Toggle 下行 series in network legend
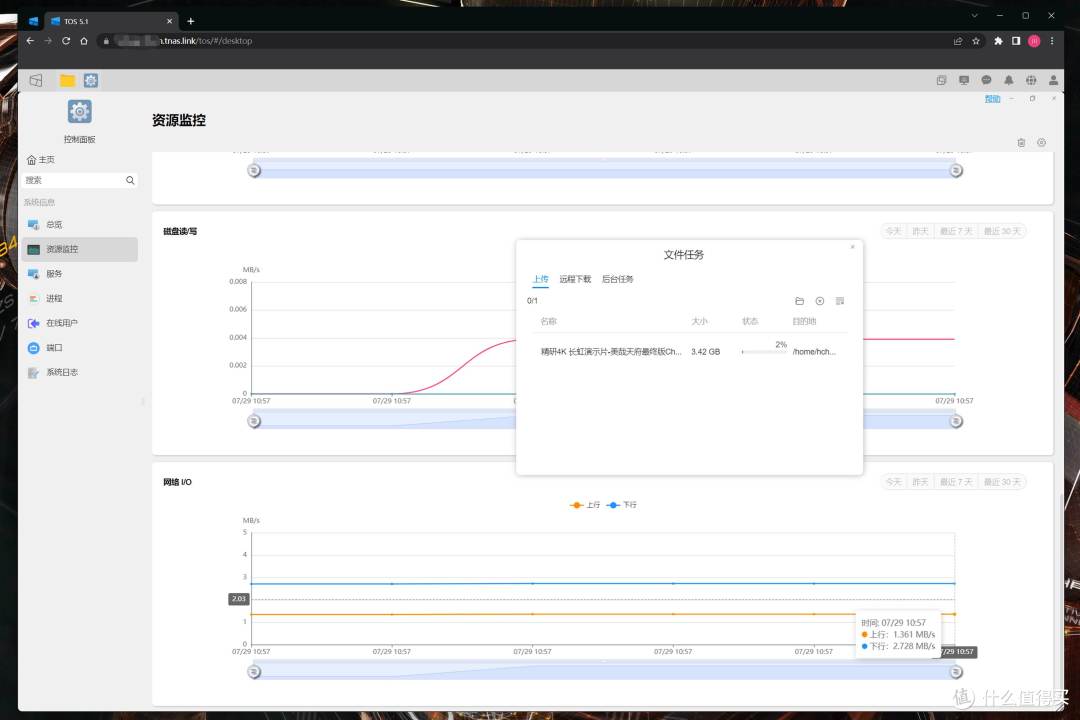The width and height of the screenshot is (1080, 720). [x=622, y=505]
